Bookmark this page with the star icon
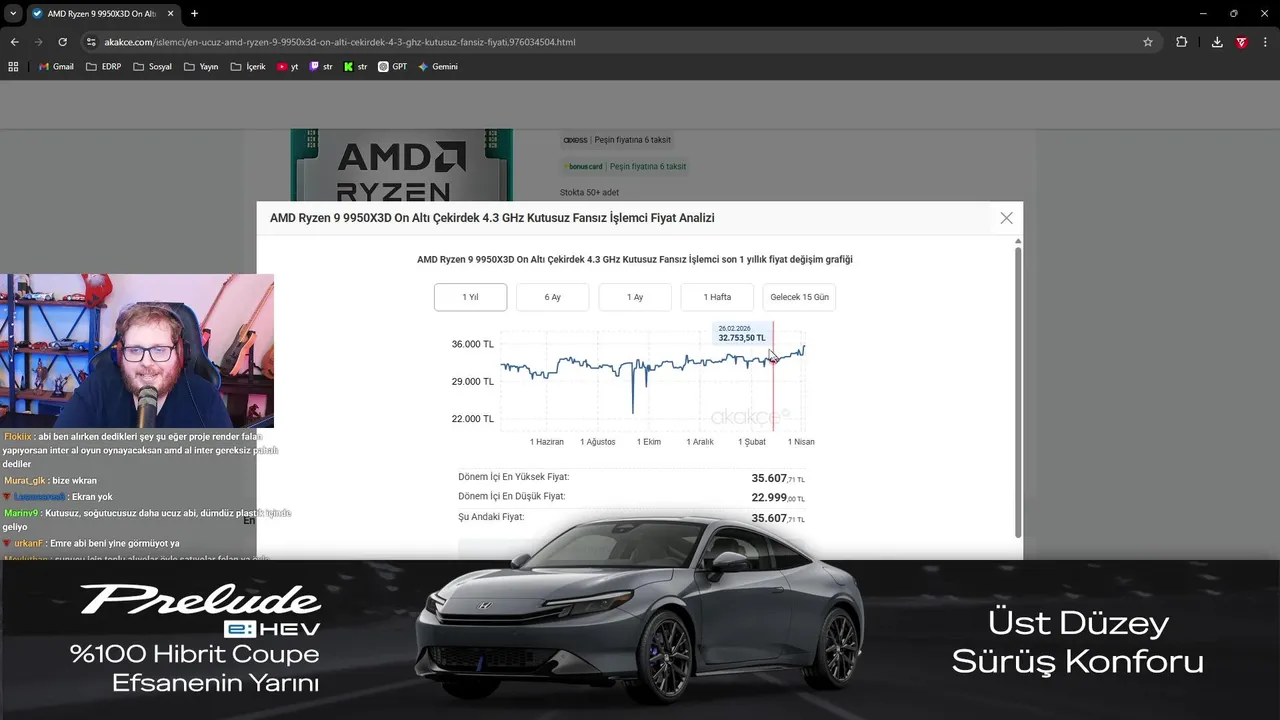1280x720 pixels. [x=1148, y=42]
